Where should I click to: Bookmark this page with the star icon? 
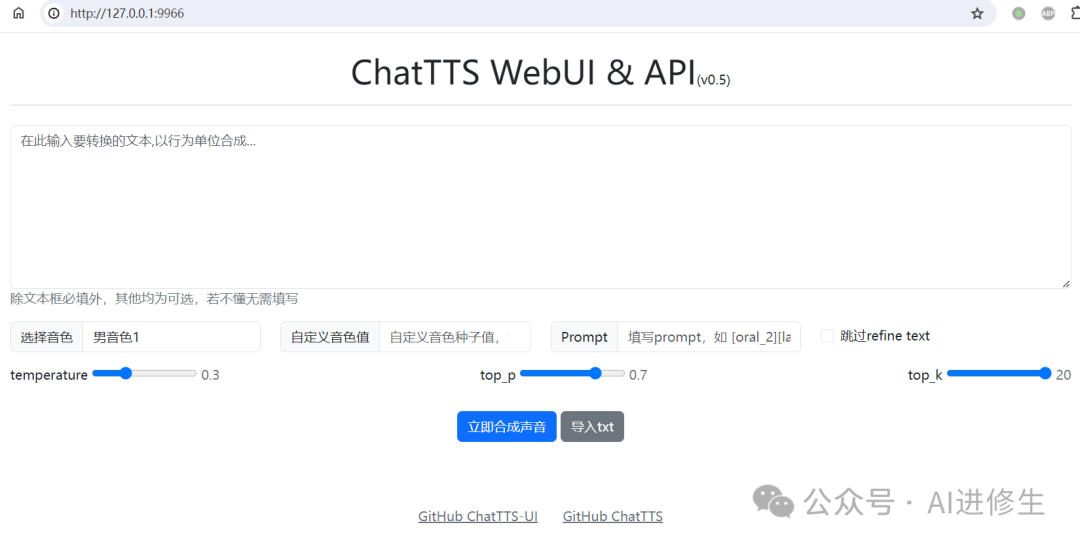[x=977, y=13]
